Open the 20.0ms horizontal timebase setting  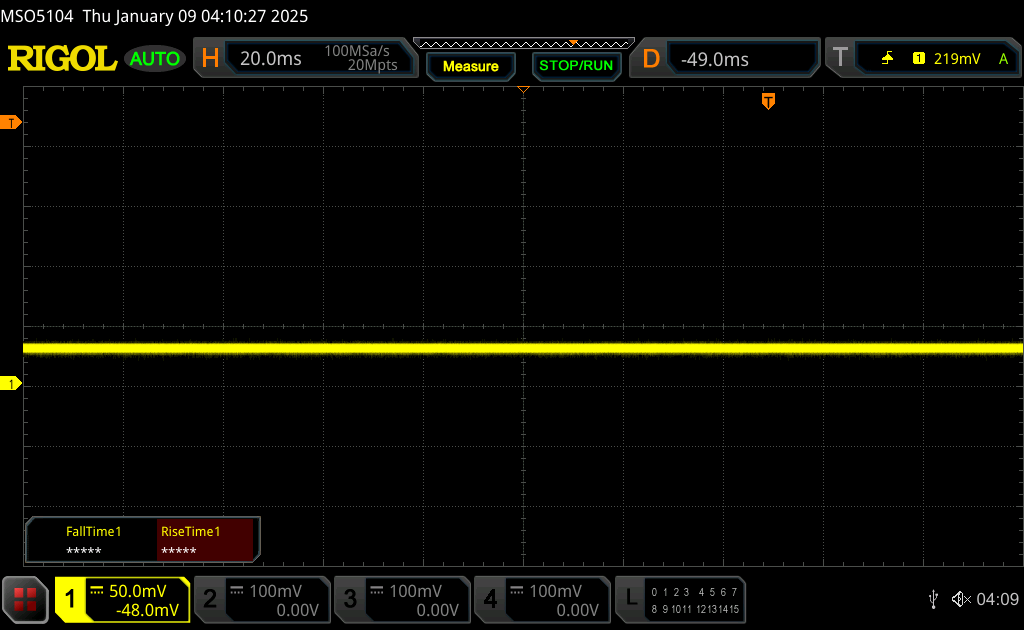tap(271, 59)
